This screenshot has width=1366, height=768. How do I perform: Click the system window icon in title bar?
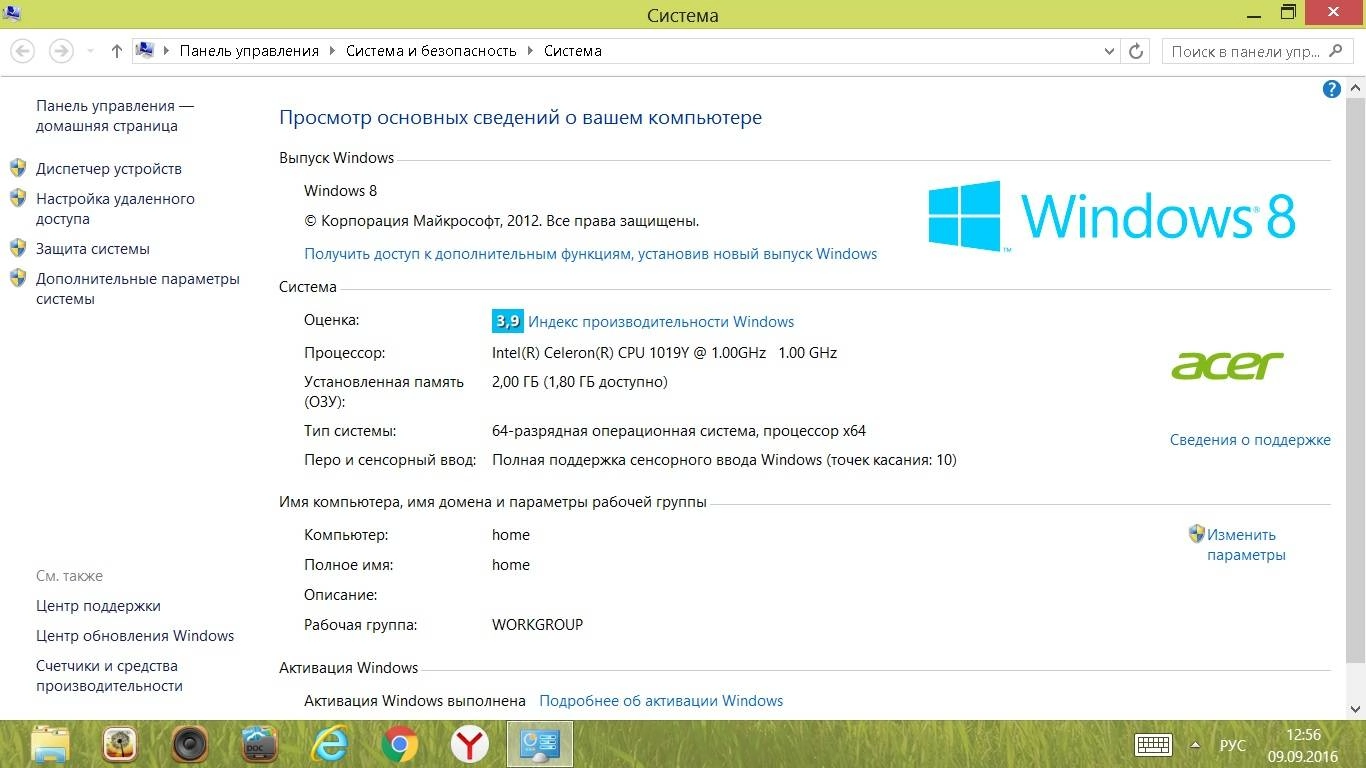(x=14, y=13)
